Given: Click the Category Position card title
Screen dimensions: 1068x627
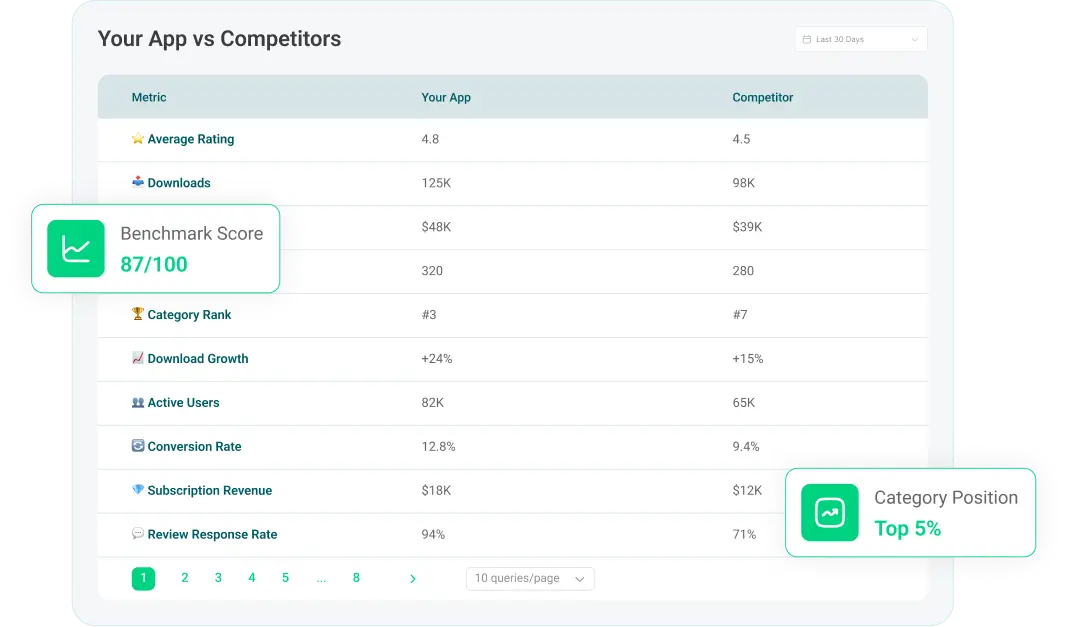Looking at the screenshot, I should point(946,498).
